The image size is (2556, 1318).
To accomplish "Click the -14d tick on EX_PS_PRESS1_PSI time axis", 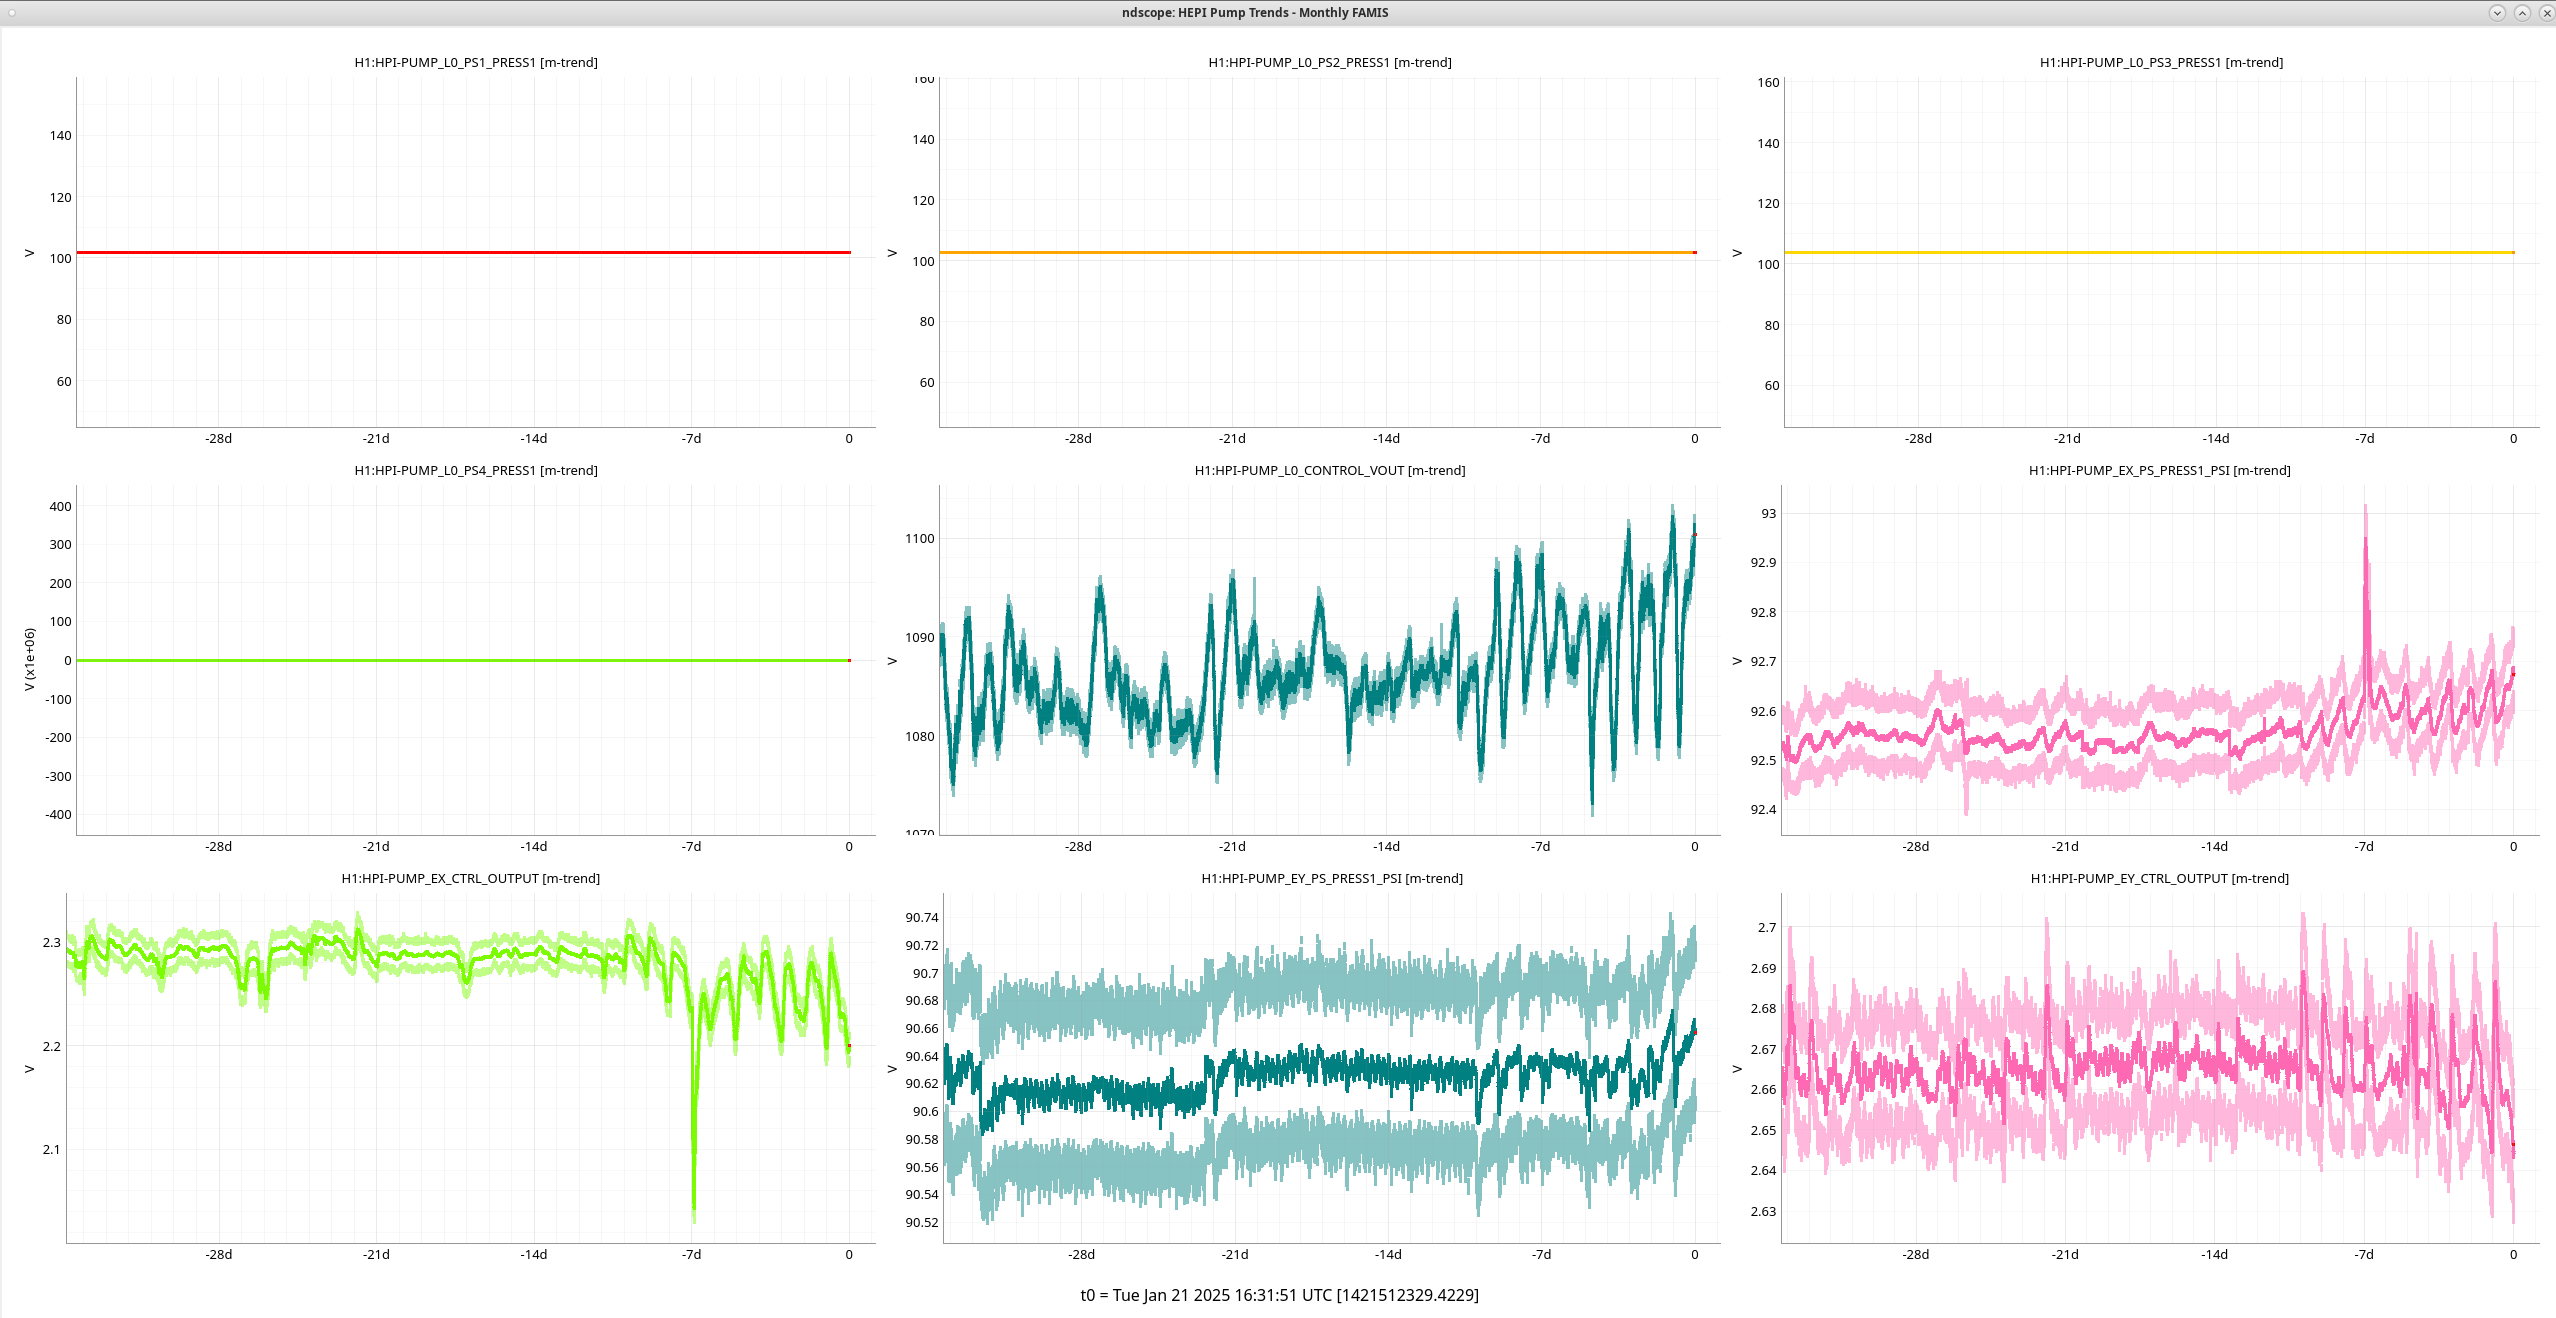I will tap(2215, 846).
